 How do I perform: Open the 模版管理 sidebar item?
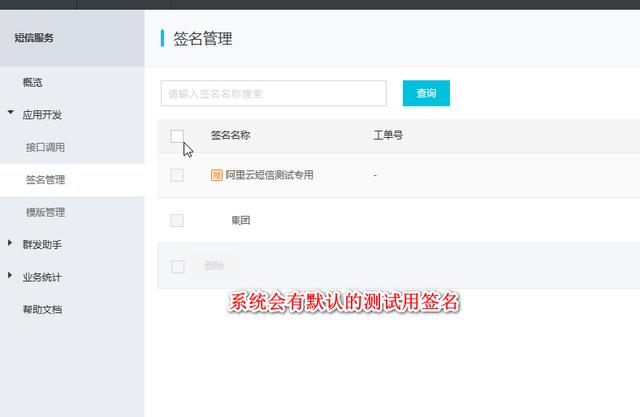[45, 212]
